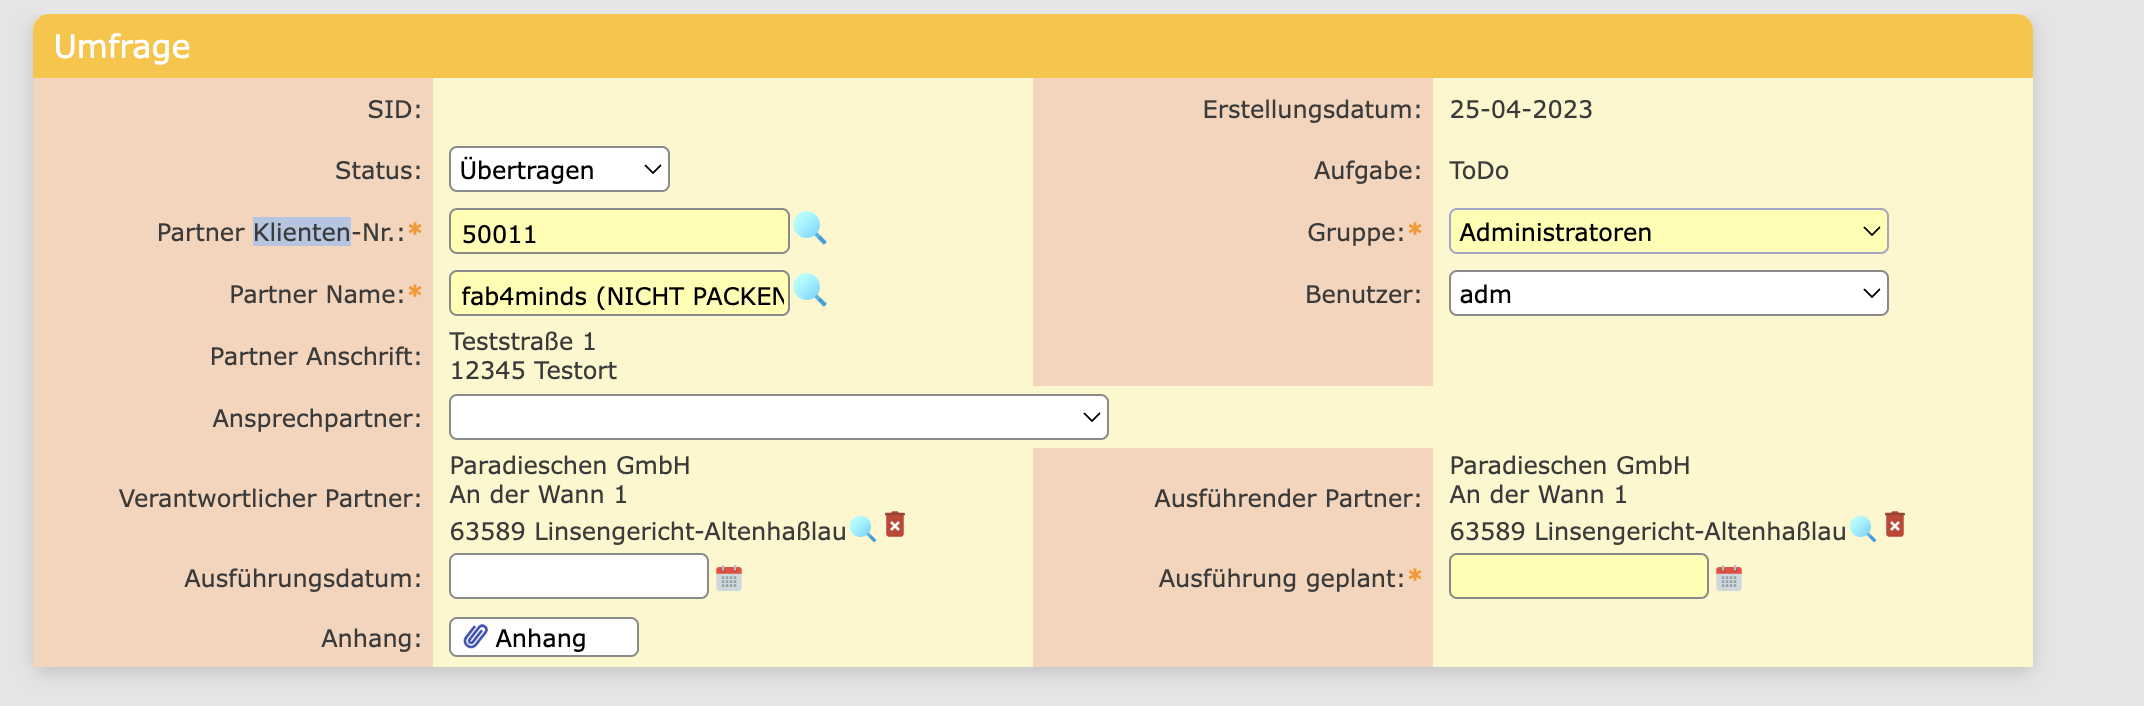Screen dimensions: 2144x706
Task: Expand the Ansprechpartner dropdown
Action: pyautogui.click(x=778, y=417)
